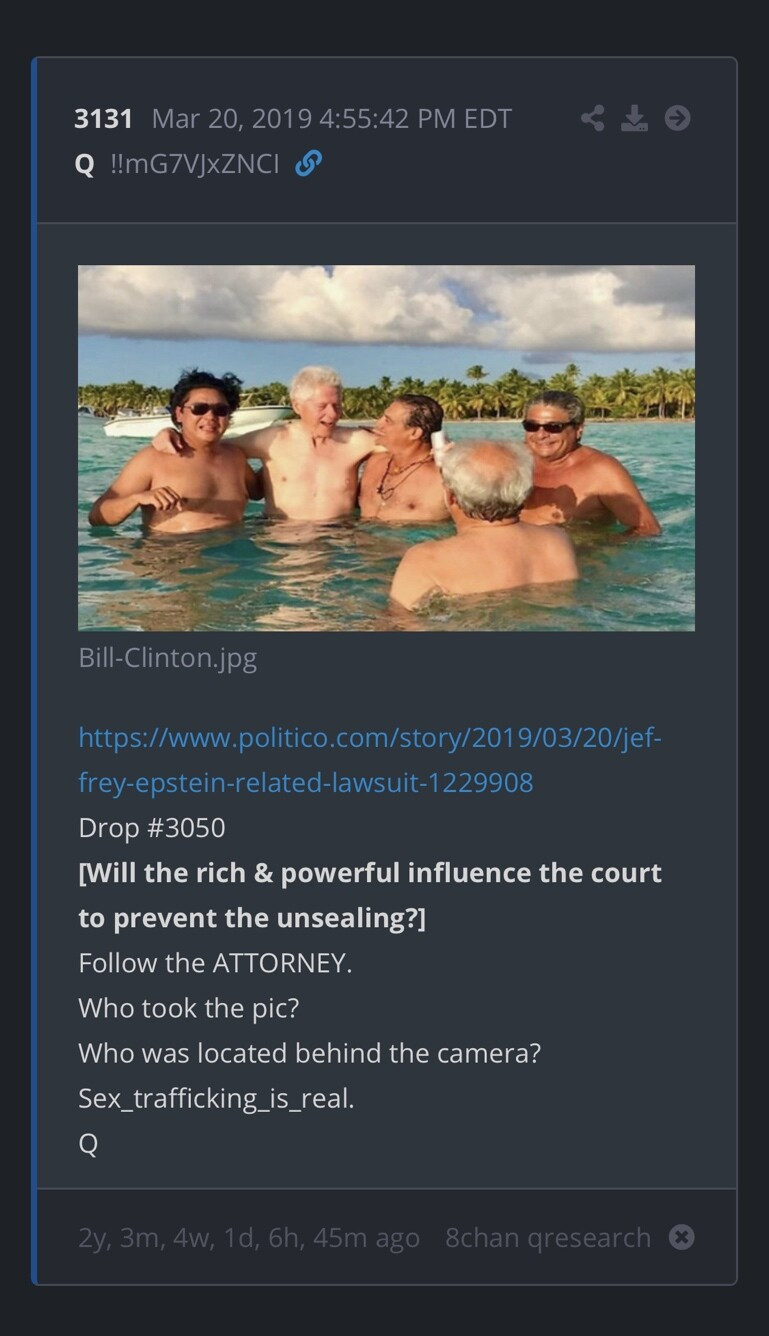Click the 'Who took the pic?' line
769x1336 pixels.
189,1008
